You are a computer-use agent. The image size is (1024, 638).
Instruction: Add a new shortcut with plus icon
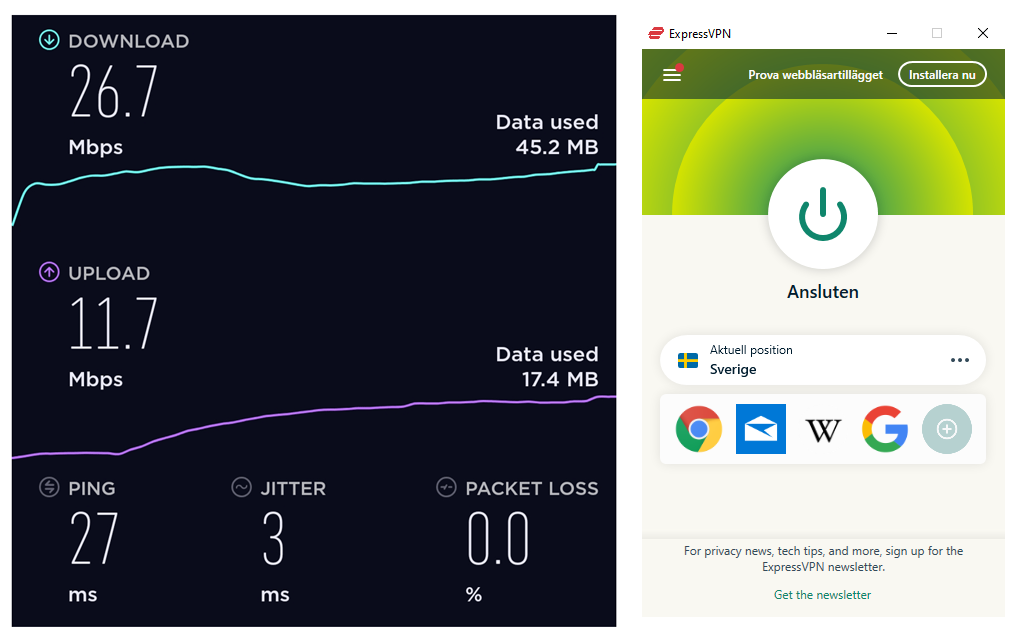[947, 429]
